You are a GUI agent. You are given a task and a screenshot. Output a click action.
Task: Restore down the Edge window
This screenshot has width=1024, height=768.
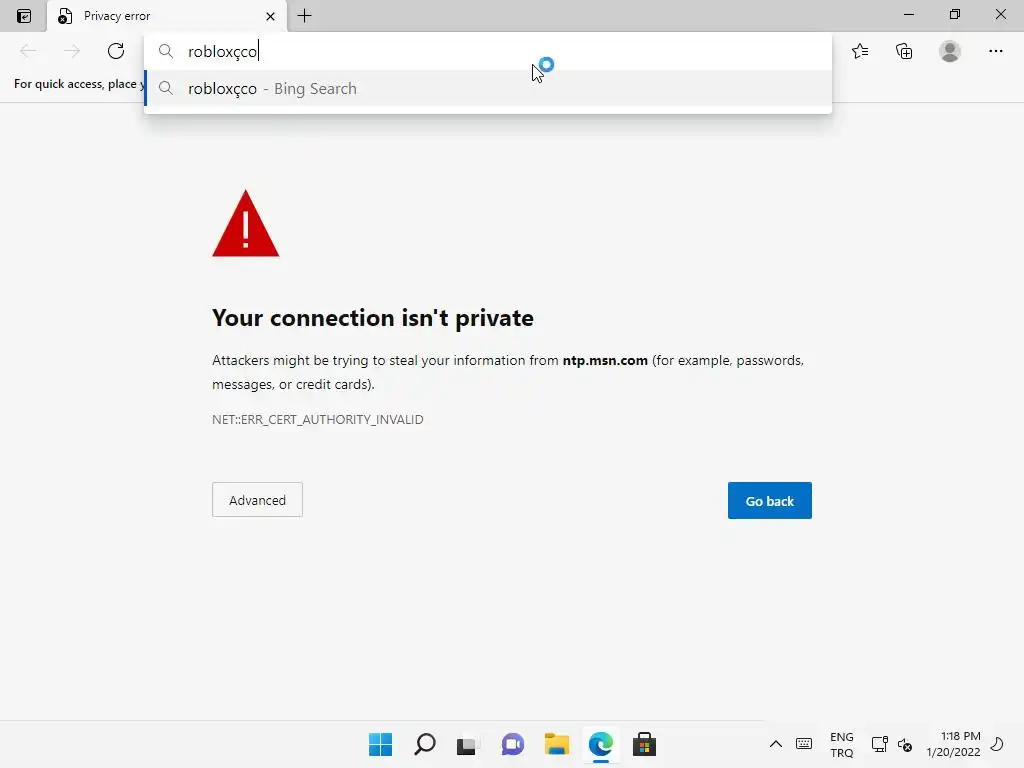click(x=955, y=14)
